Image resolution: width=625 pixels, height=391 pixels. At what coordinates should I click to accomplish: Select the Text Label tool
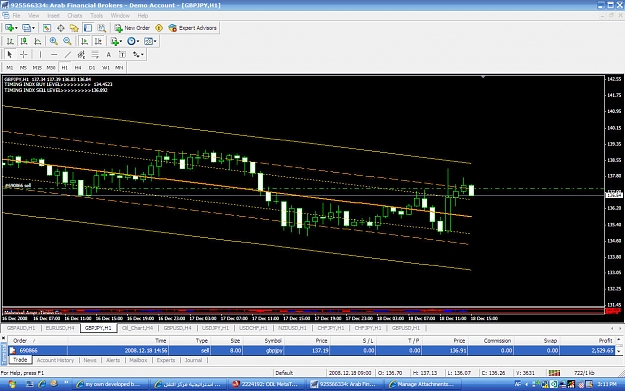pyautogui.click(x=122, y=55)
